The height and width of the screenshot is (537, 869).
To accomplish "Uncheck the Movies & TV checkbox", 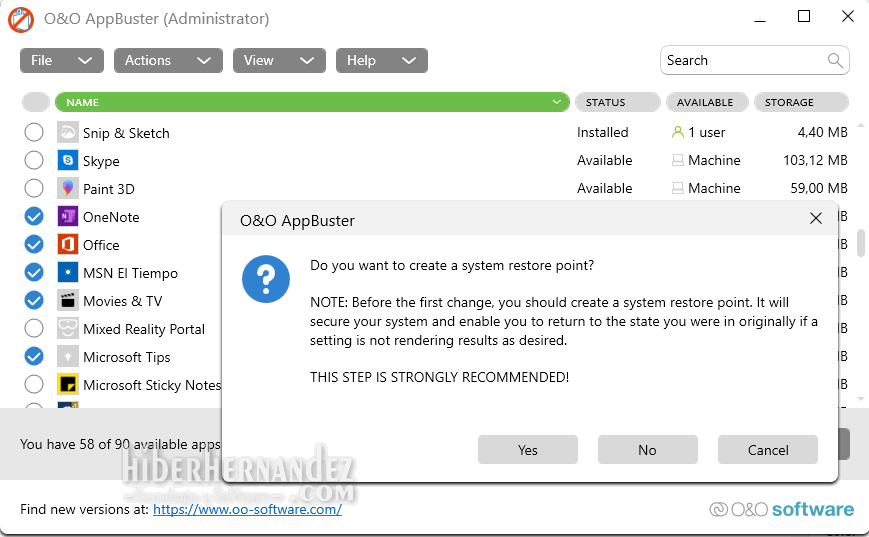I will pyautogui.click(x=34, y=300).
